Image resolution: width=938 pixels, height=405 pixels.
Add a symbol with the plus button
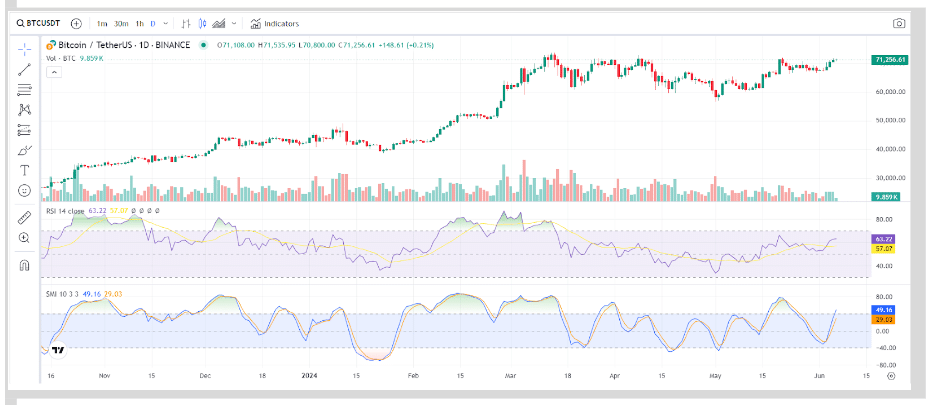[77, 23]
